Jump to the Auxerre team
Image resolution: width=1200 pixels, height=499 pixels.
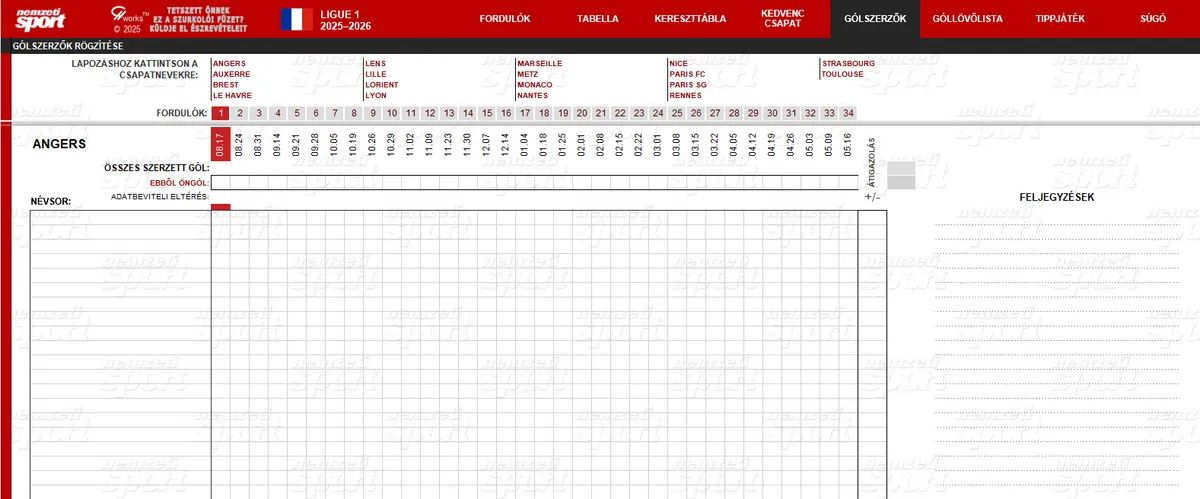tap(232, 74)
